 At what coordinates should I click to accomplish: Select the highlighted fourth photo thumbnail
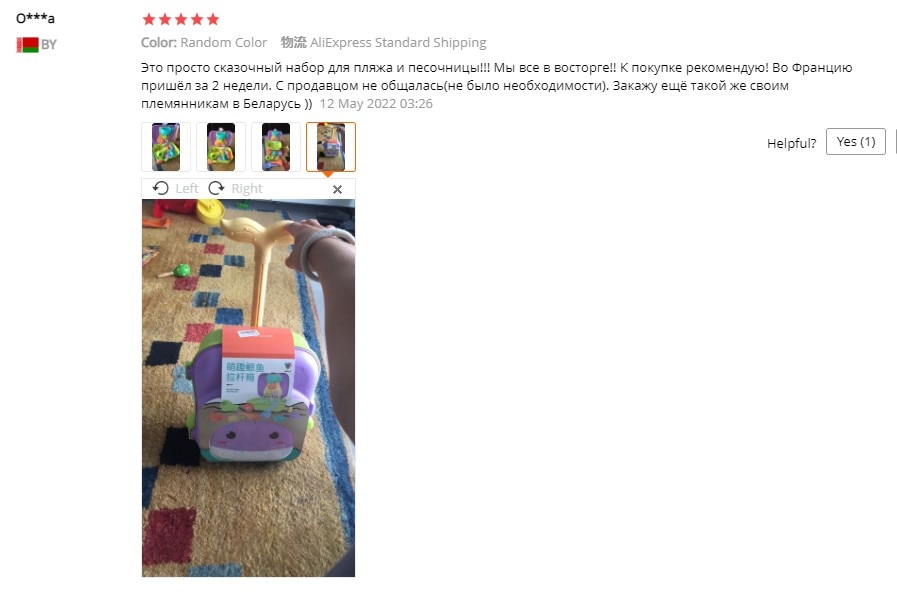[331, 147]
